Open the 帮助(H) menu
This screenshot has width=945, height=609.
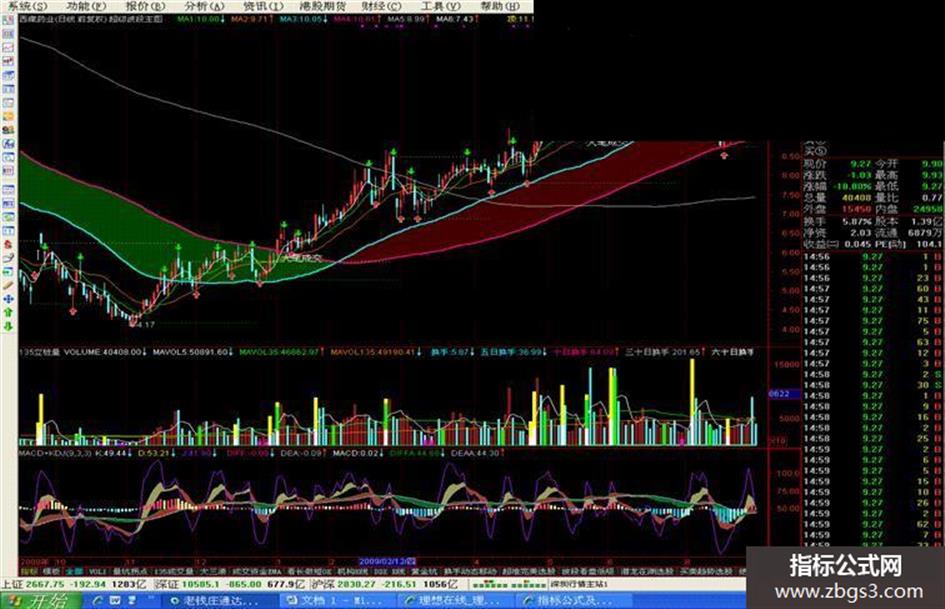tap(500, 6)
